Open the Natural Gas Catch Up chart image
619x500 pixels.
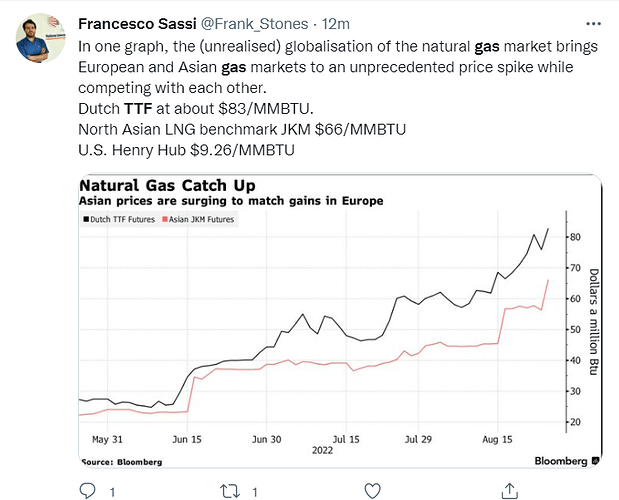tap(340, 321)
